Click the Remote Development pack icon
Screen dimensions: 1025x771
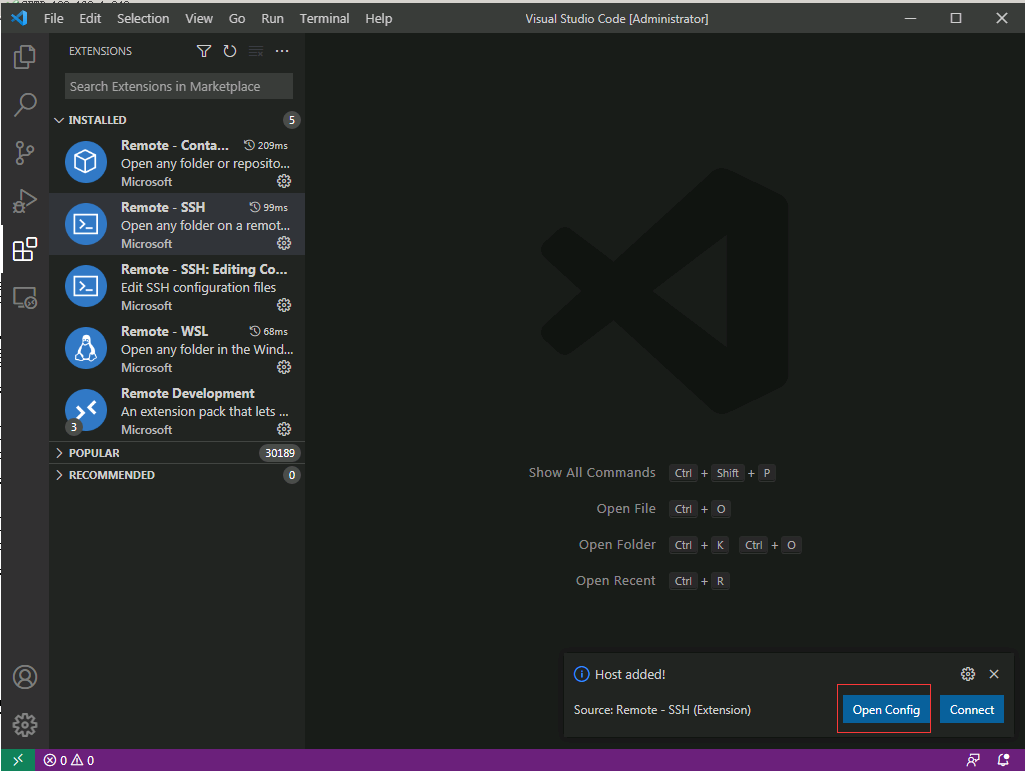(86, 410)
